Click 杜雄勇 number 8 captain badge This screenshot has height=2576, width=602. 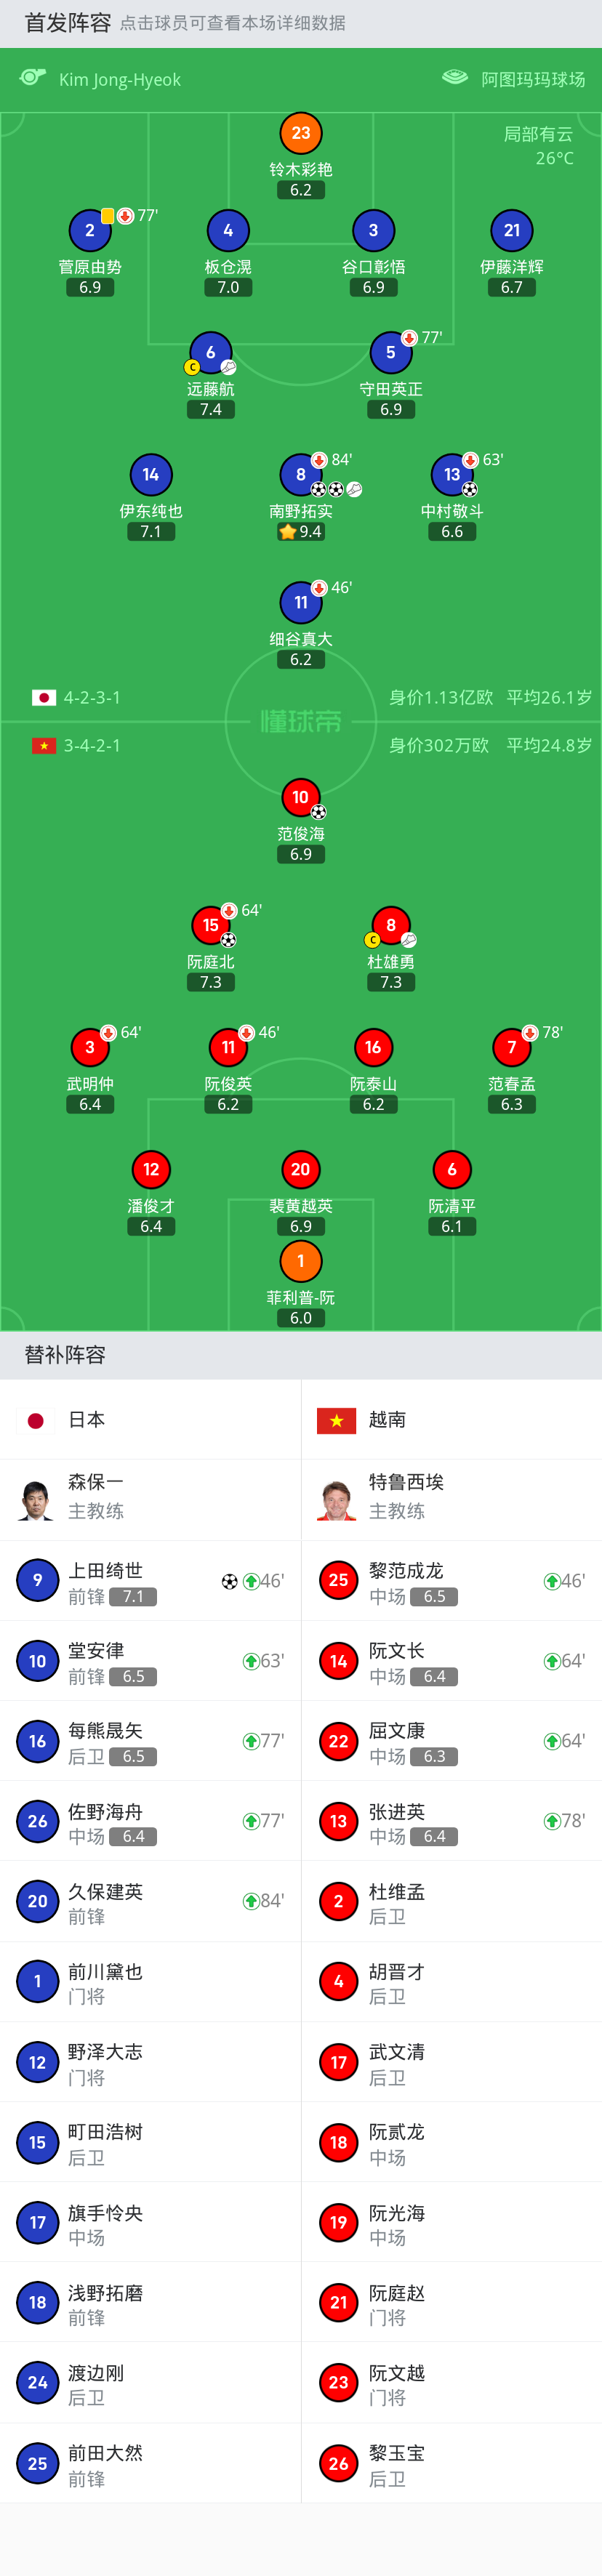click(x=391, y=925)
